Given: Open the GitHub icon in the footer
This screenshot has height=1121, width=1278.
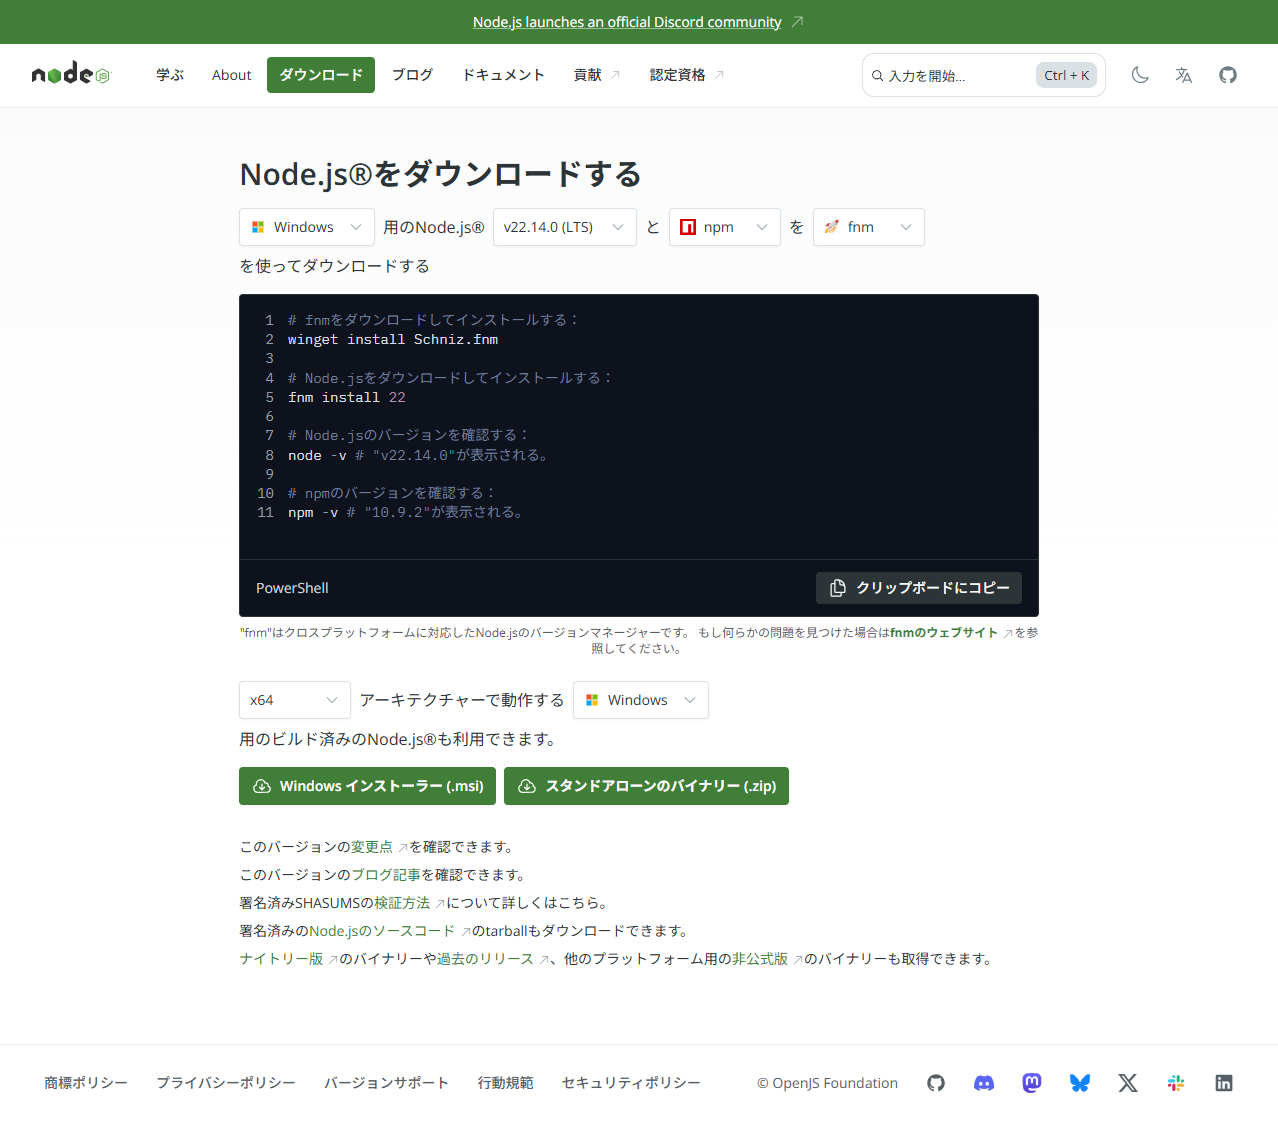Looking at the screenshot, I should [x=935, y=1083].
